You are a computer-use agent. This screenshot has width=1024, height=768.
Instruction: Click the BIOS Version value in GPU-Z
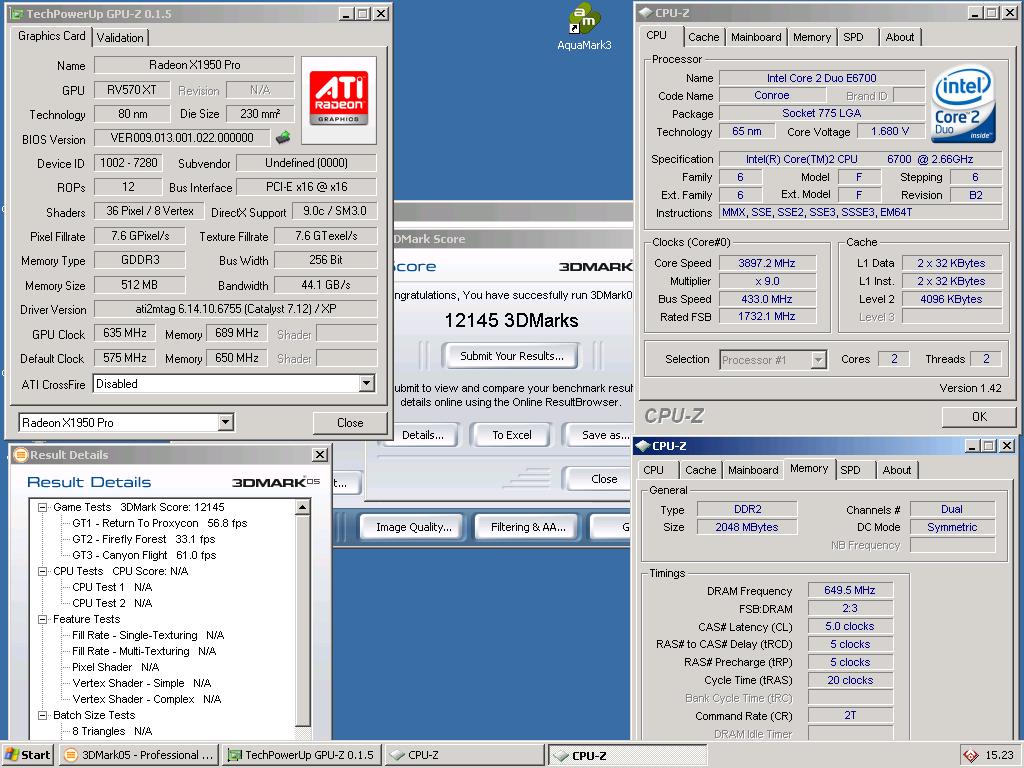point(182,138)
